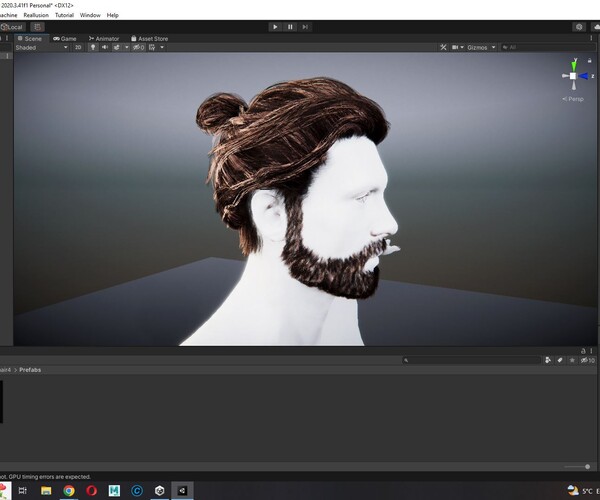Open the Window menu

point(90,15)
